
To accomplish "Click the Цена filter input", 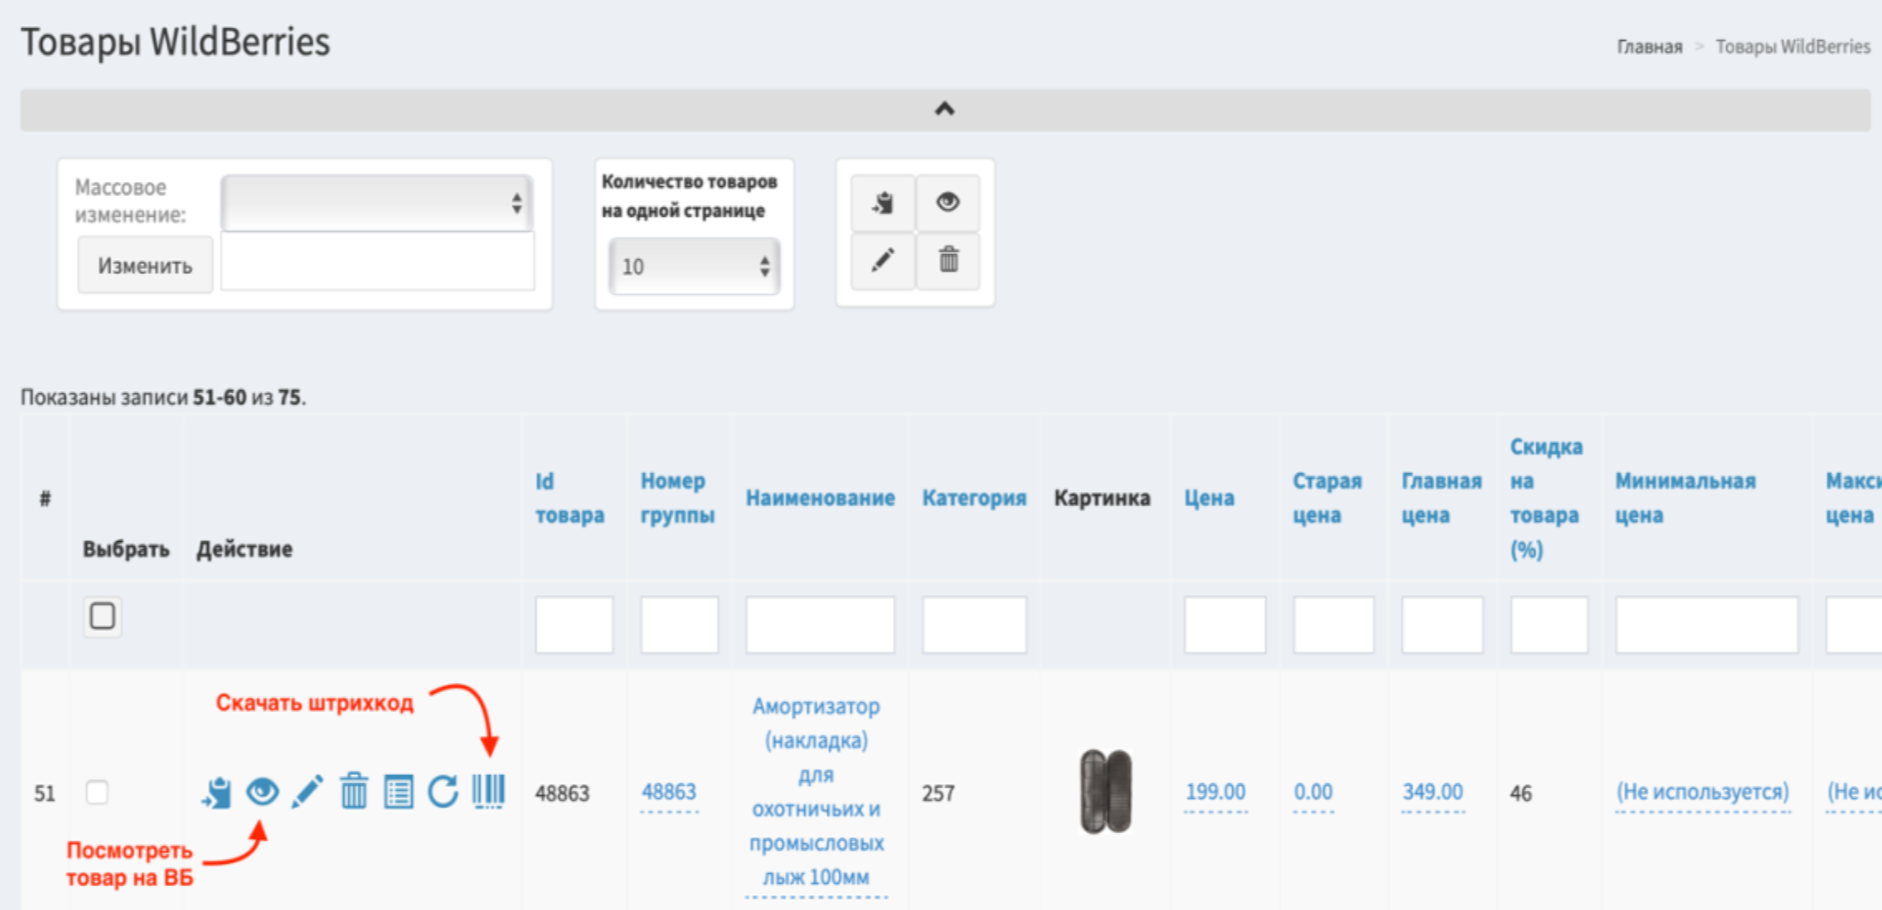I will pos(1225,625).
